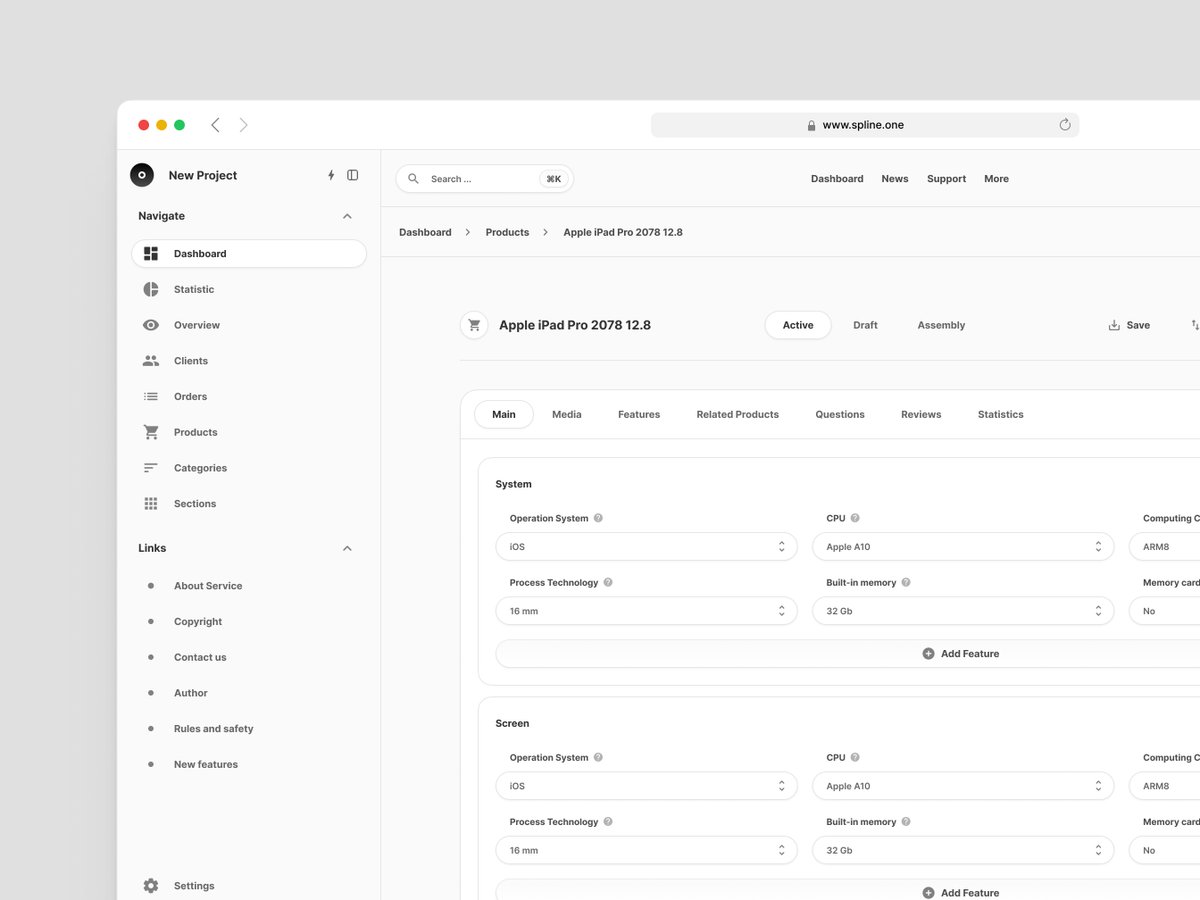Click the Statistic pie chart icon
Screen dimensions: 1200x900
click(151, 289)
